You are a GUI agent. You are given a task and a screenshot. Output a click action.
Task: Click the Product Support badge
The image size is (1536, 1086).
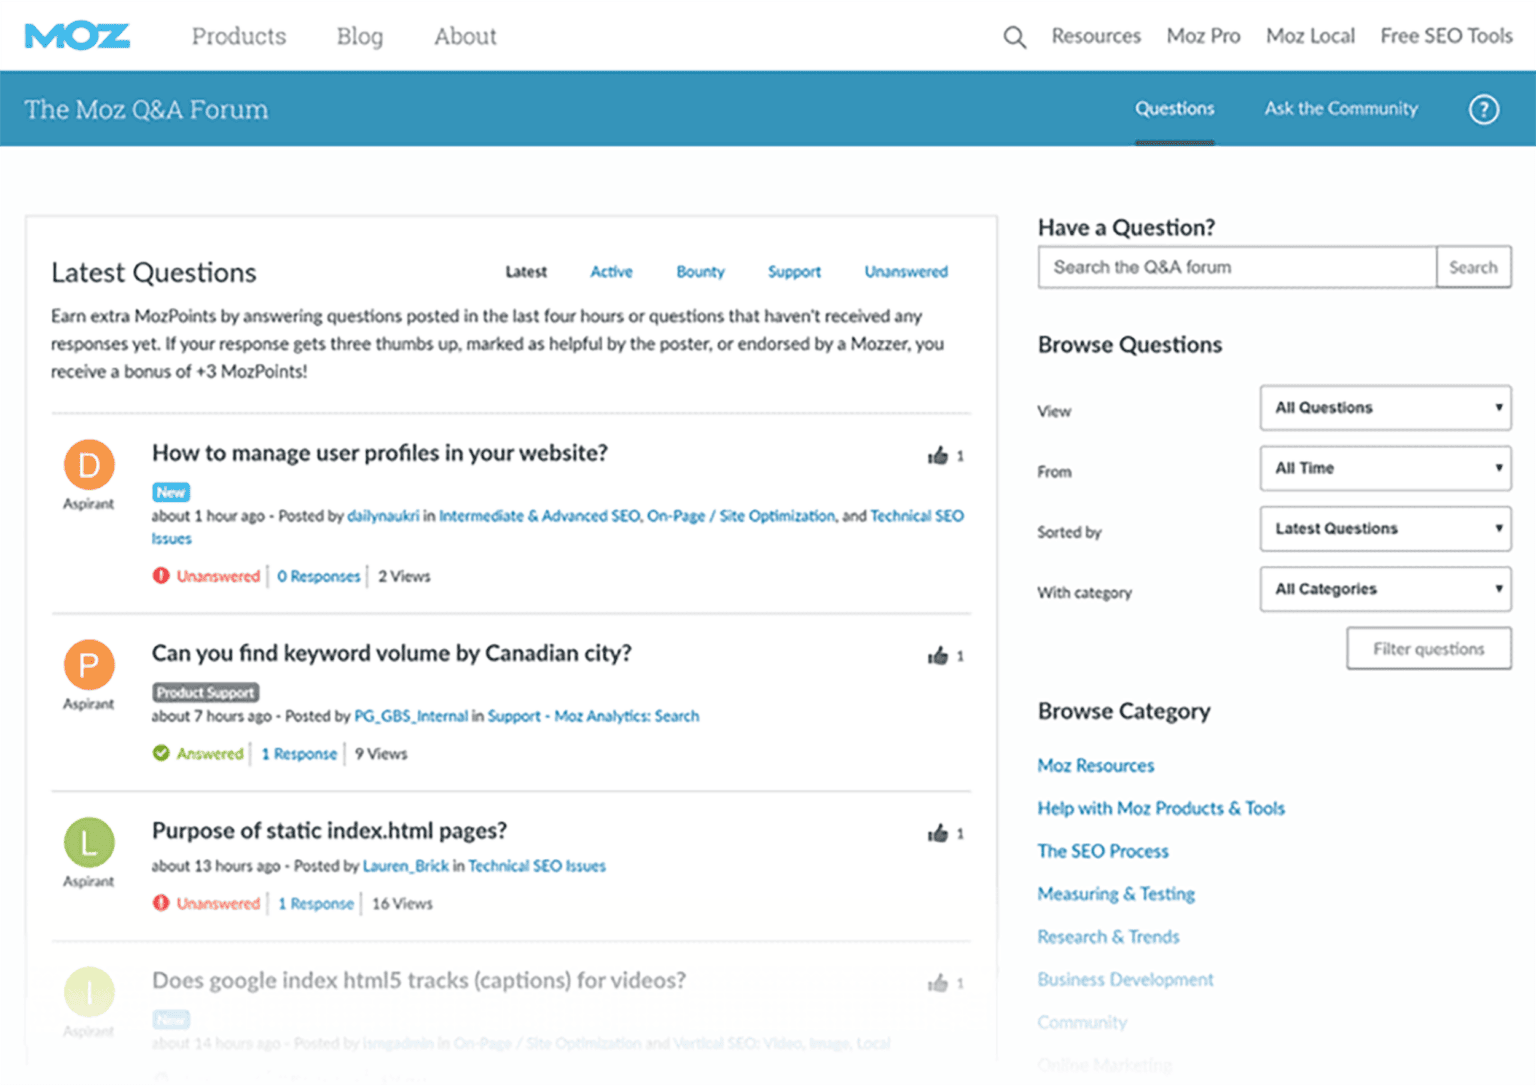point(205,691)
